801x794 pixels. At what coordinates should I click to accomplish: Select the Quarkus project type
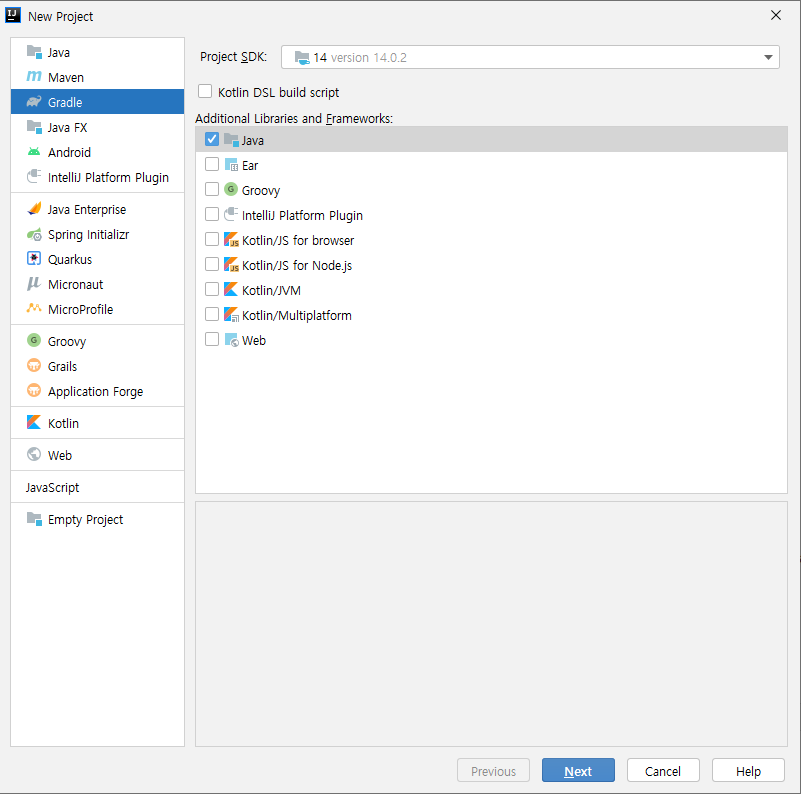(97, 260)
